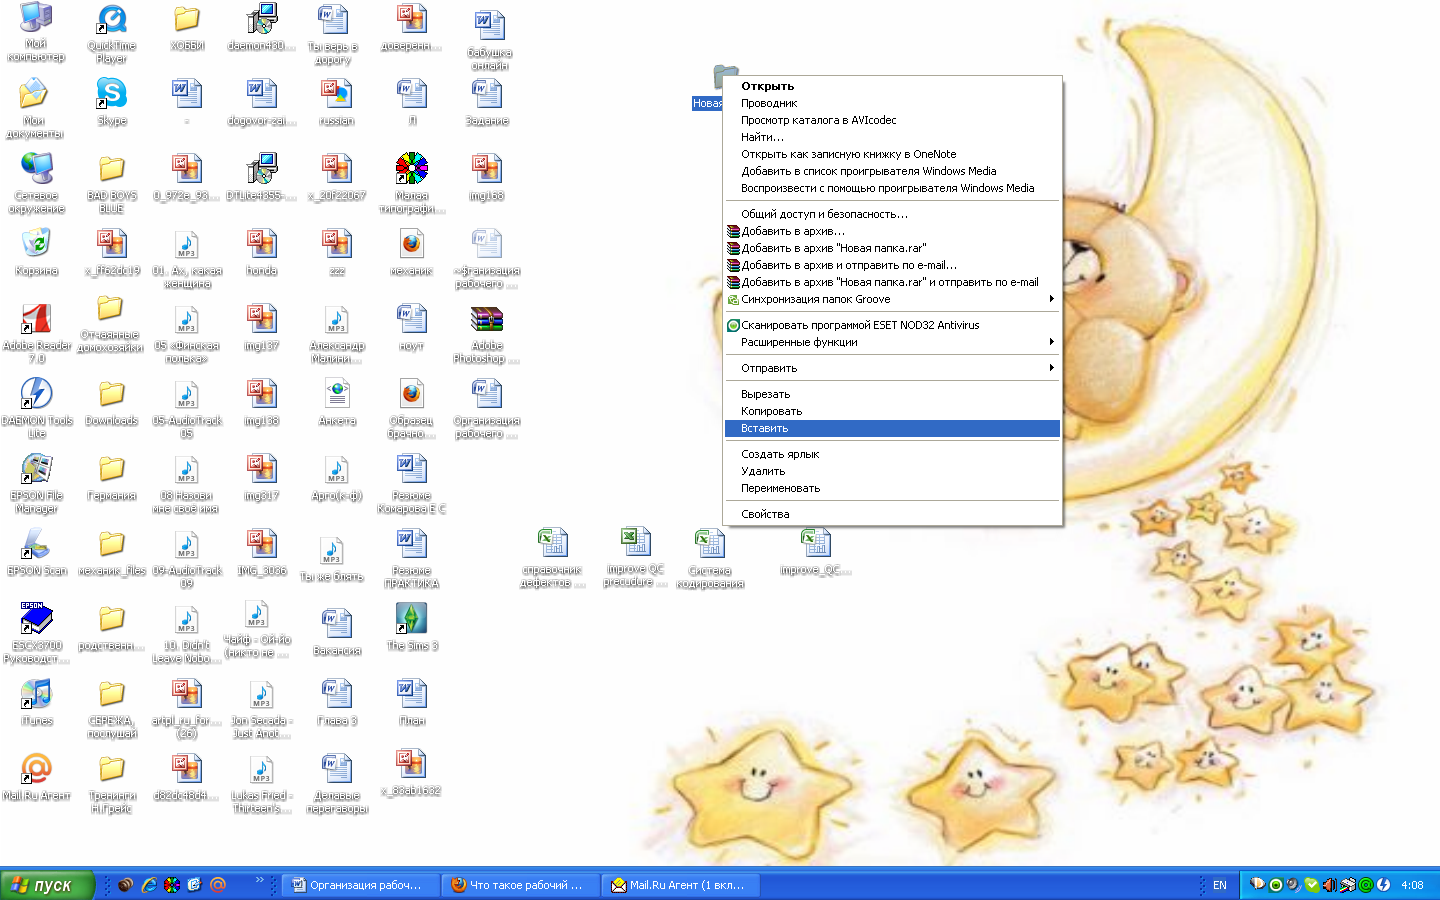
Task: Switch to Mail.Ru Агент taskbar button
Action: coord(682,885)
